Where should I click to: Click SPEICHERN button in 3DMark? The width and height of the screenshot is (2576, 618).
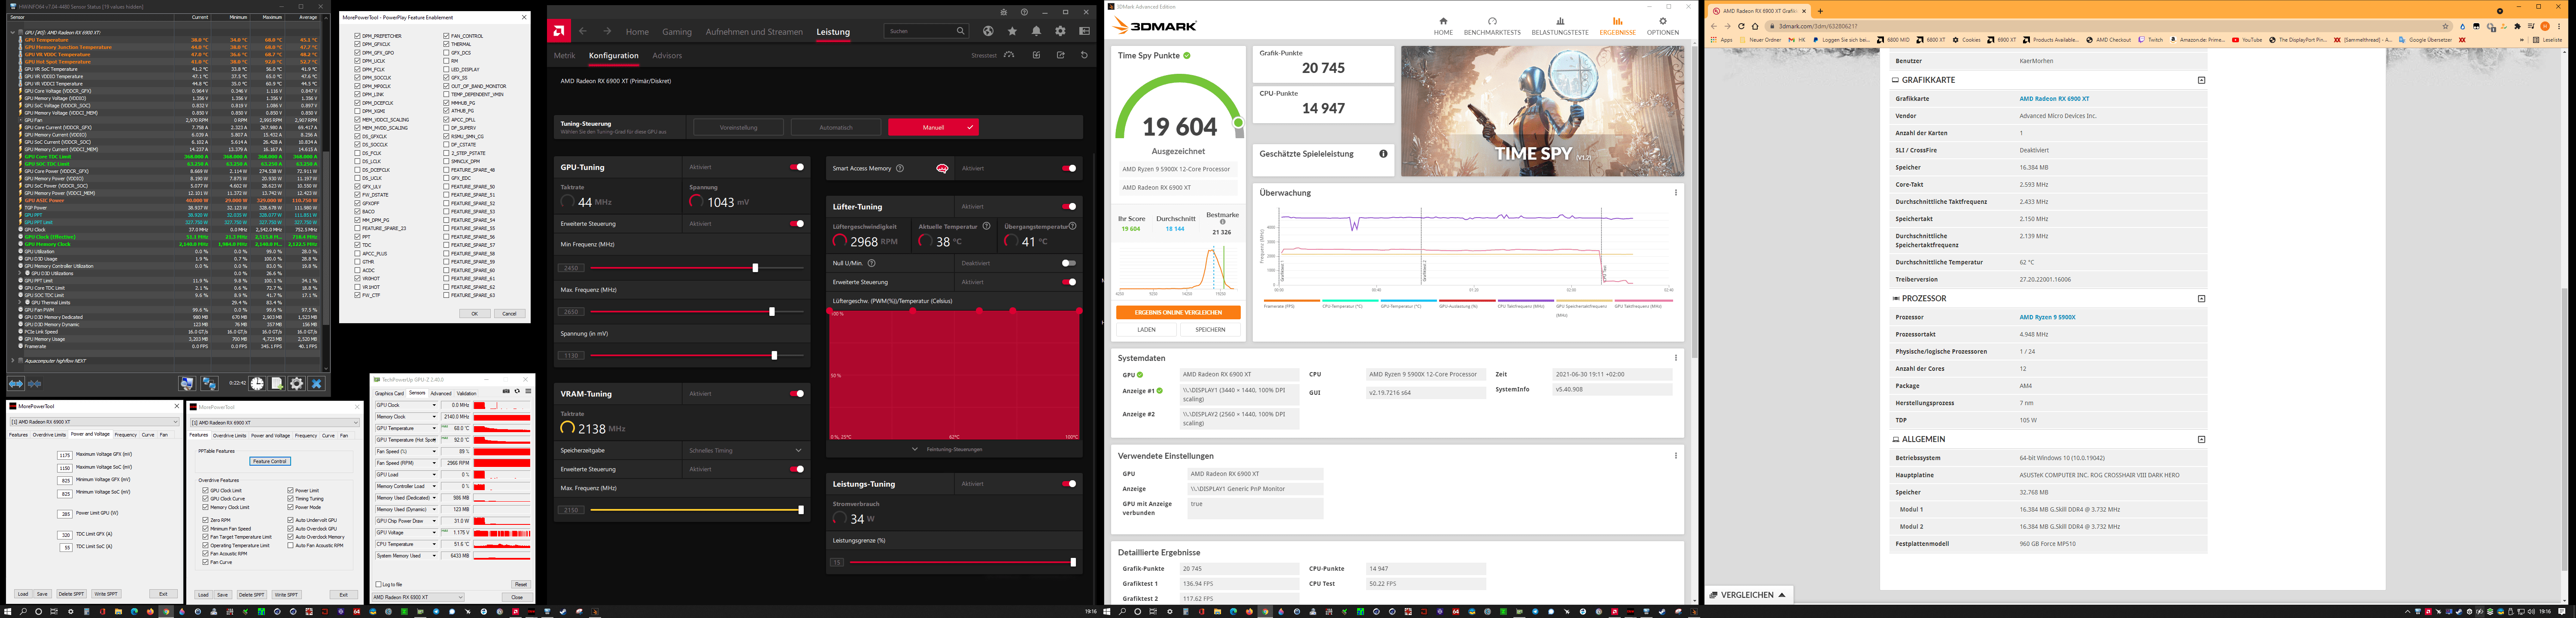(1210, 329)
